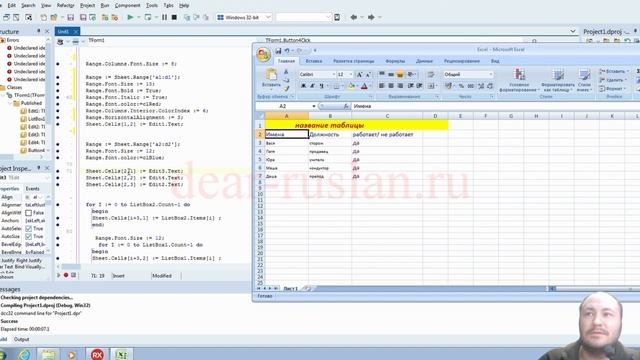
Task: Open the Refactor menu
Action: coord(65,5)
